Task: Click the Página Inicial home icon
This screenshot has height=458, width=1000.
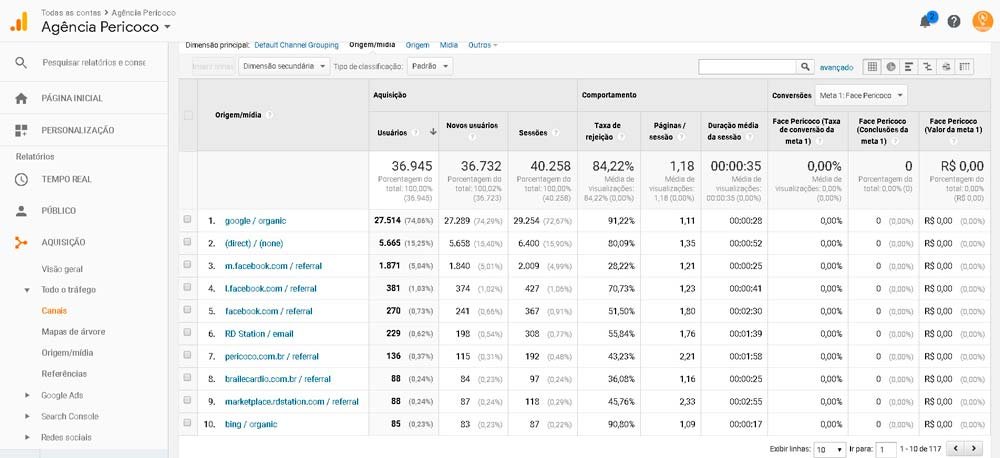Action: coord(21,98)
